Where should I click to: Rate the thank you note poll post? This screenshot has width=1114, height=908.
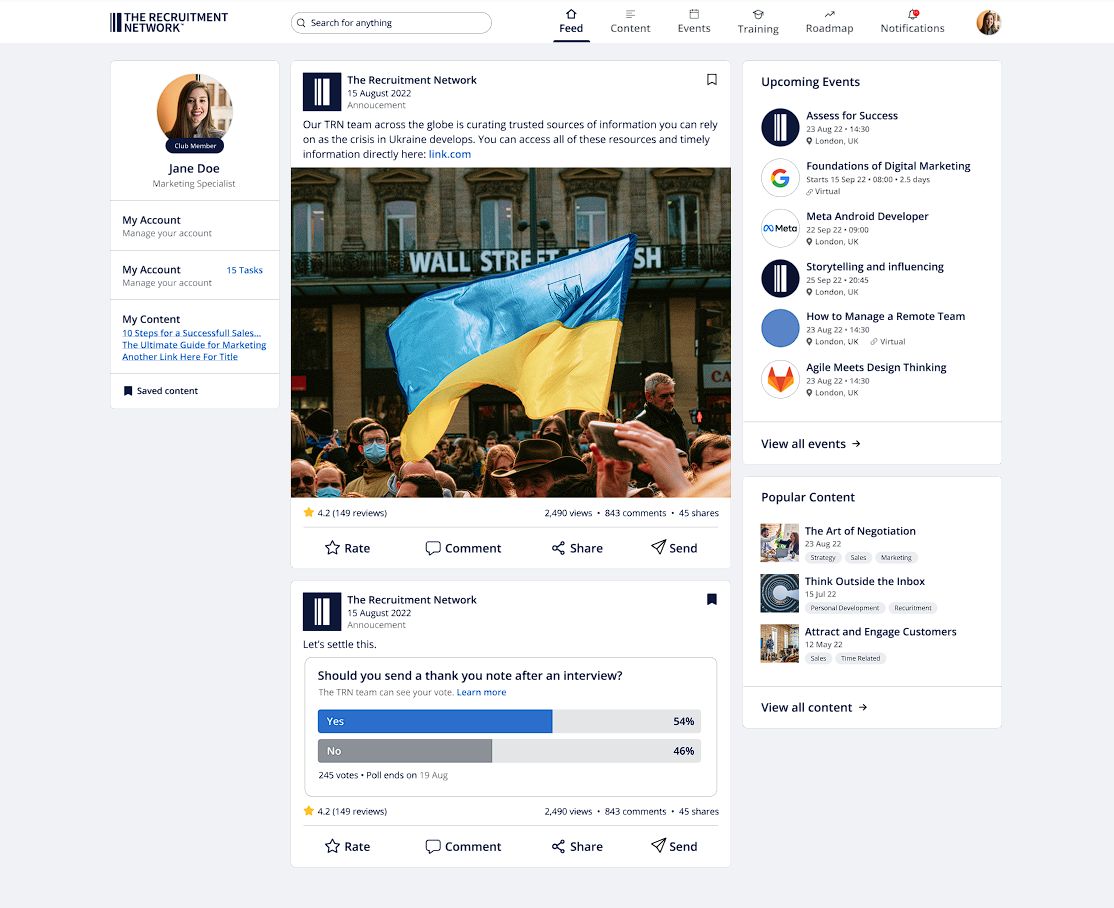coord(347,846)
